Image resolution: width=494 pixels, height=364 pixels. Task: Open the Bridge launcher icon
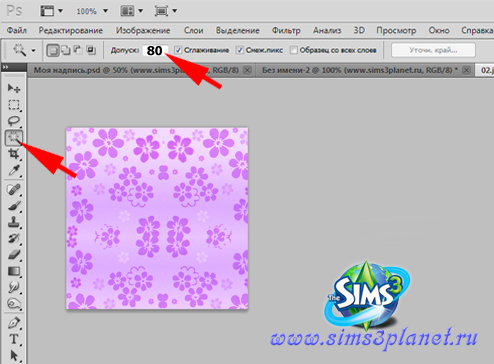[47, 11]
